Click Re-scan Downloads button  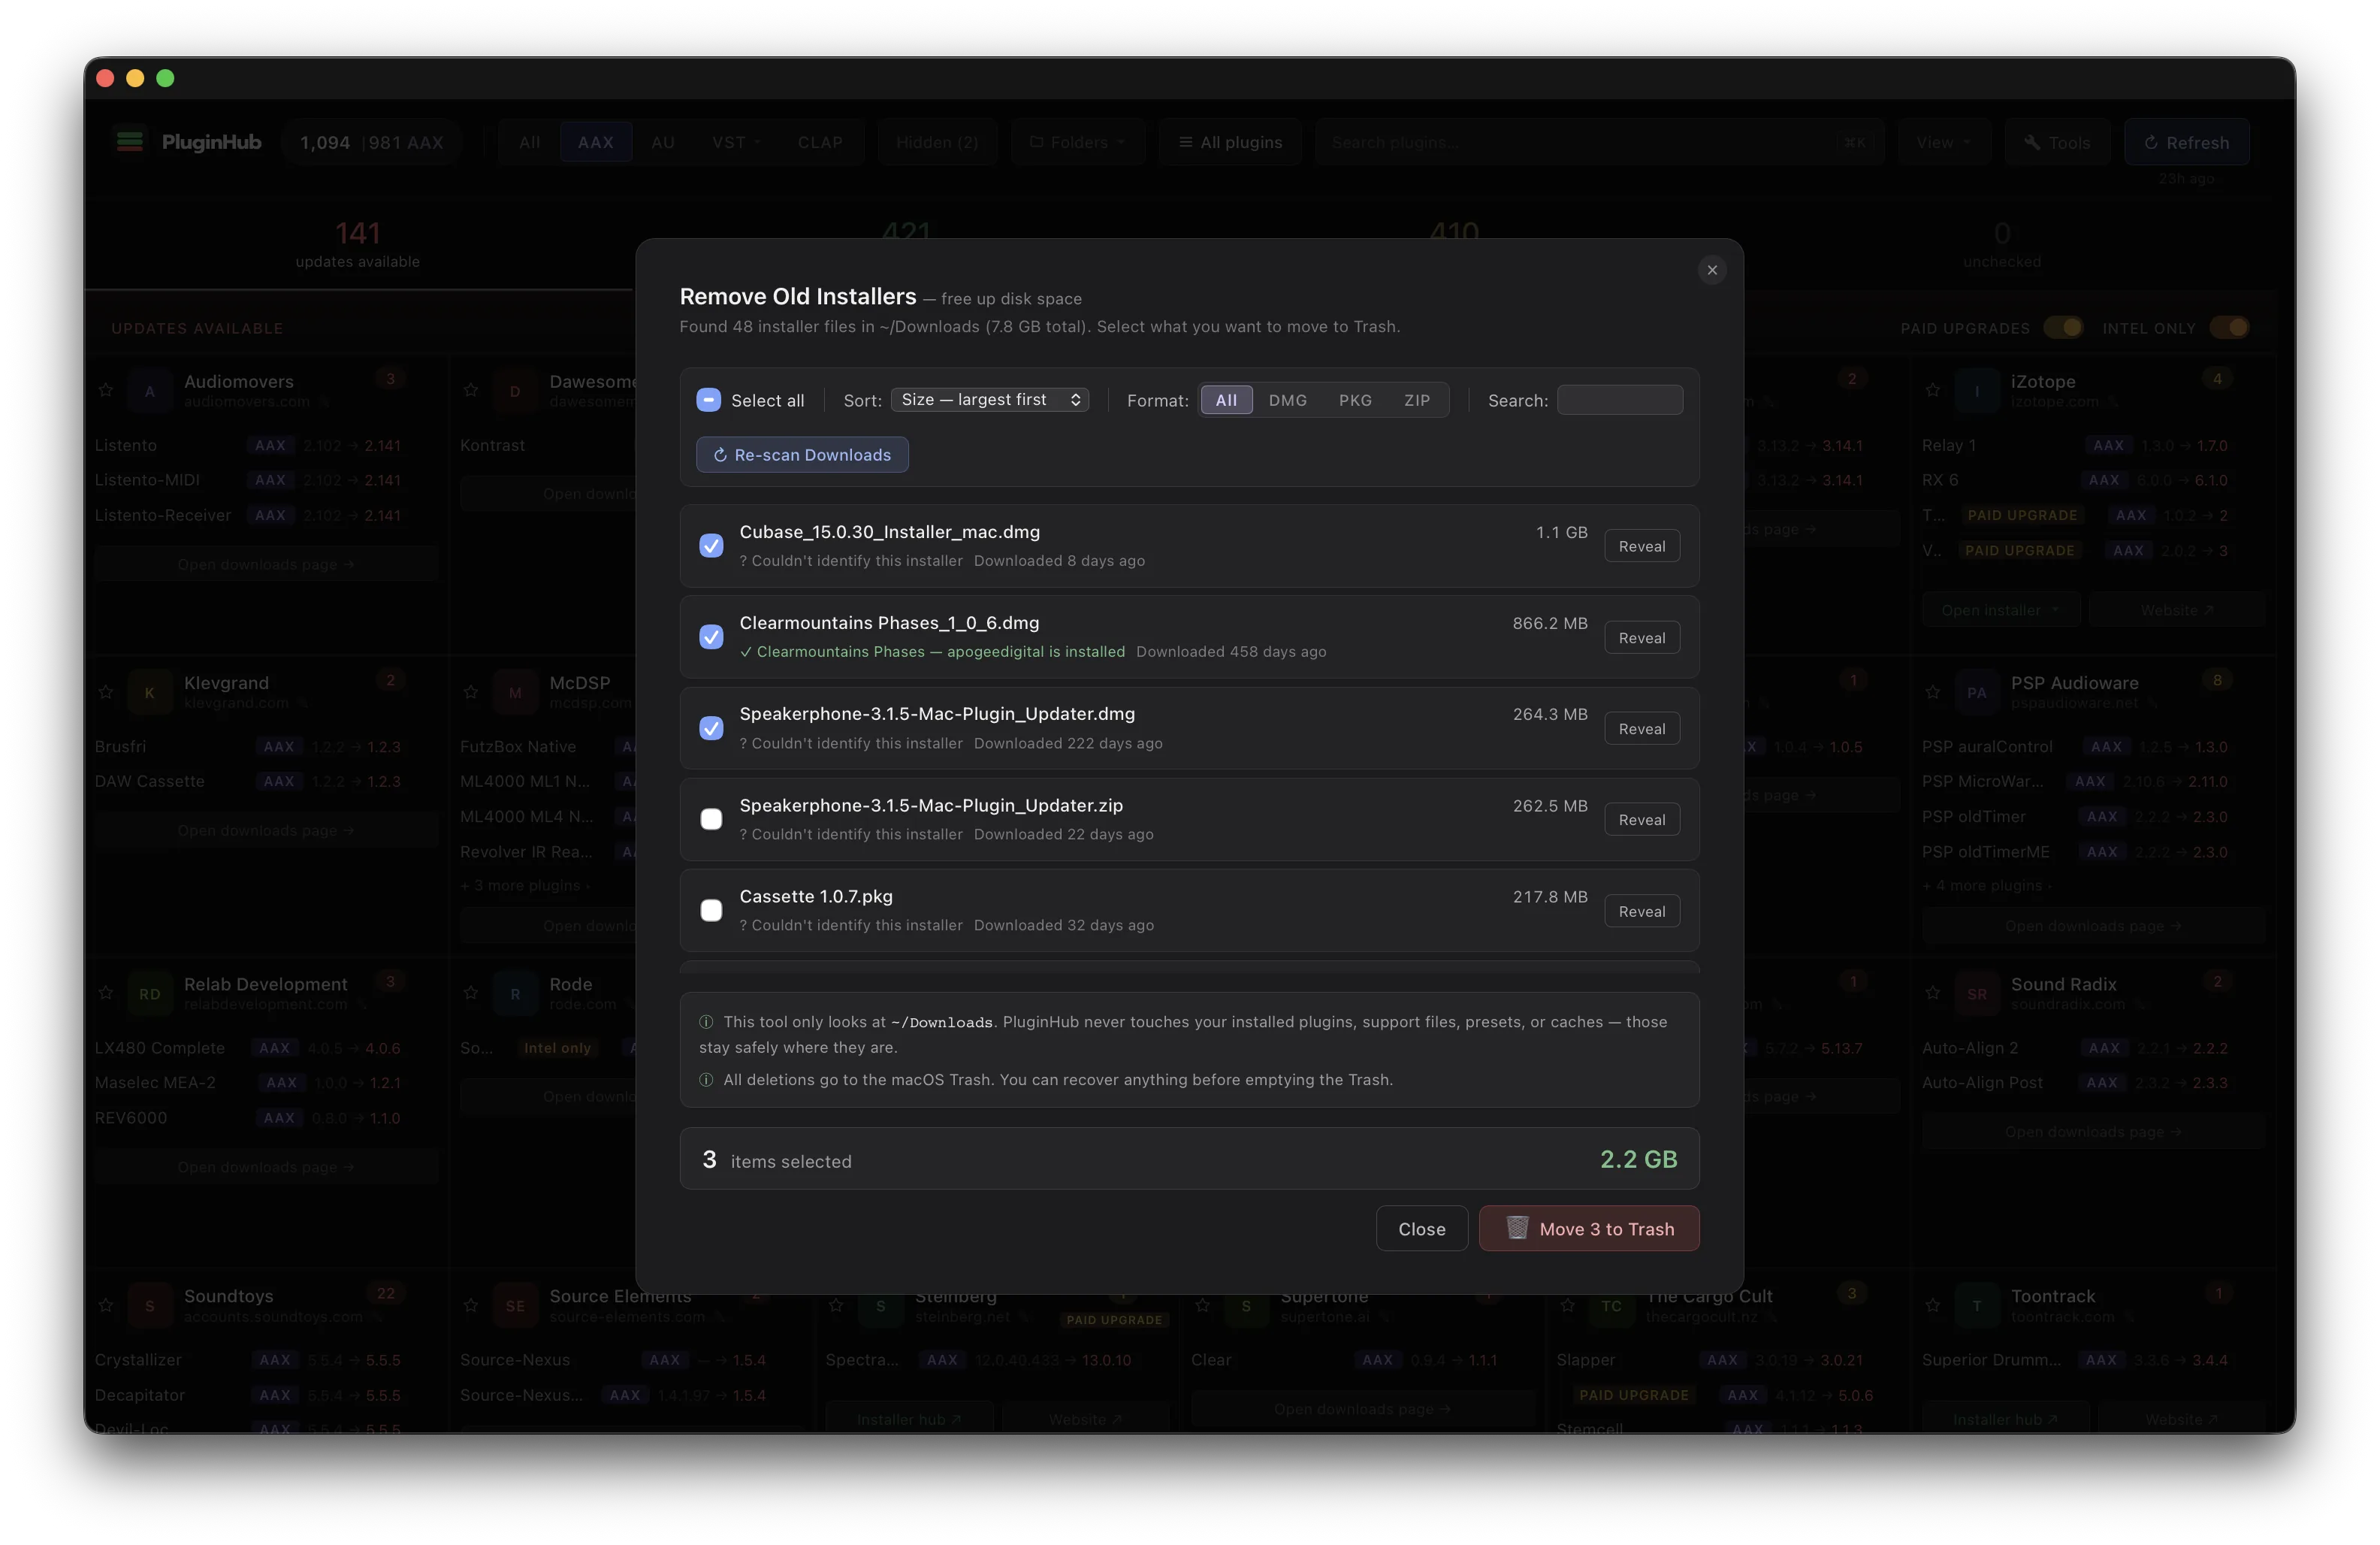tap(802, 455)
